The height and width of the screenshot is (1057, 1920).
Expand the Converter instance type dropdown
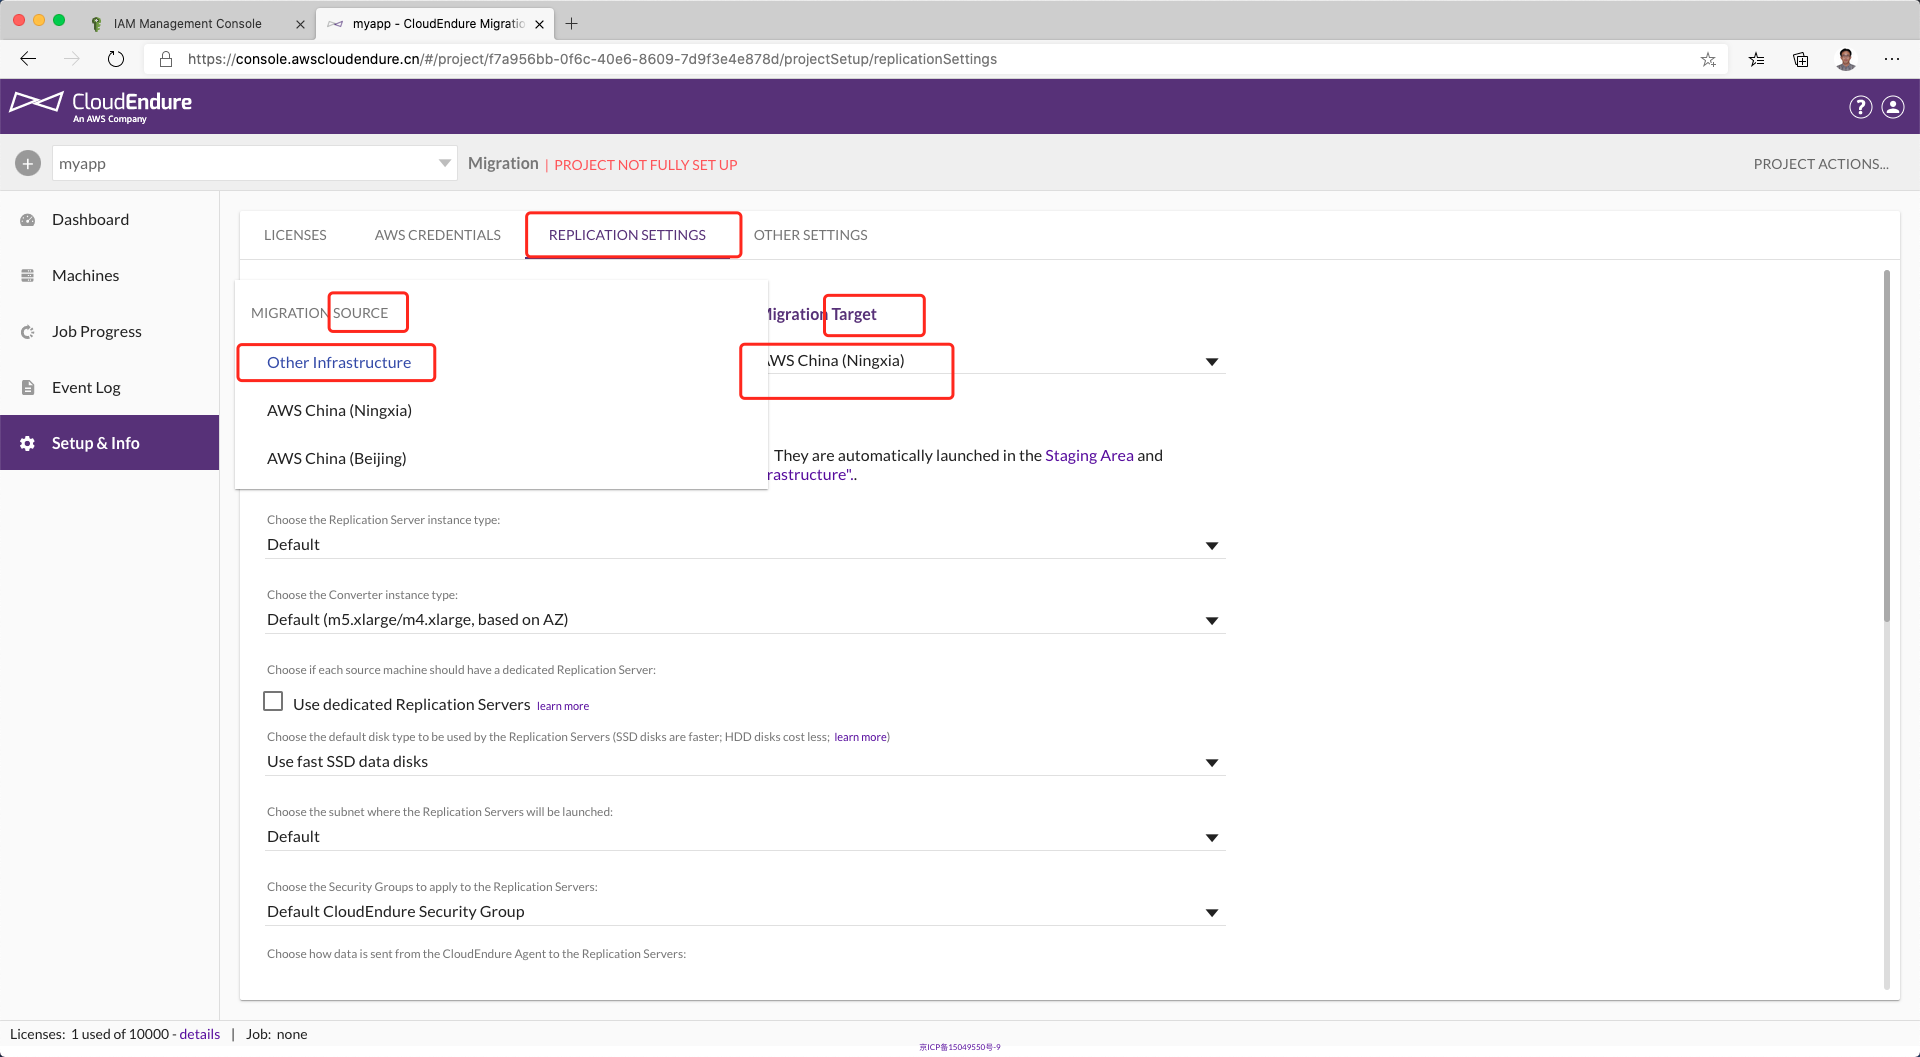[1211, 621]
